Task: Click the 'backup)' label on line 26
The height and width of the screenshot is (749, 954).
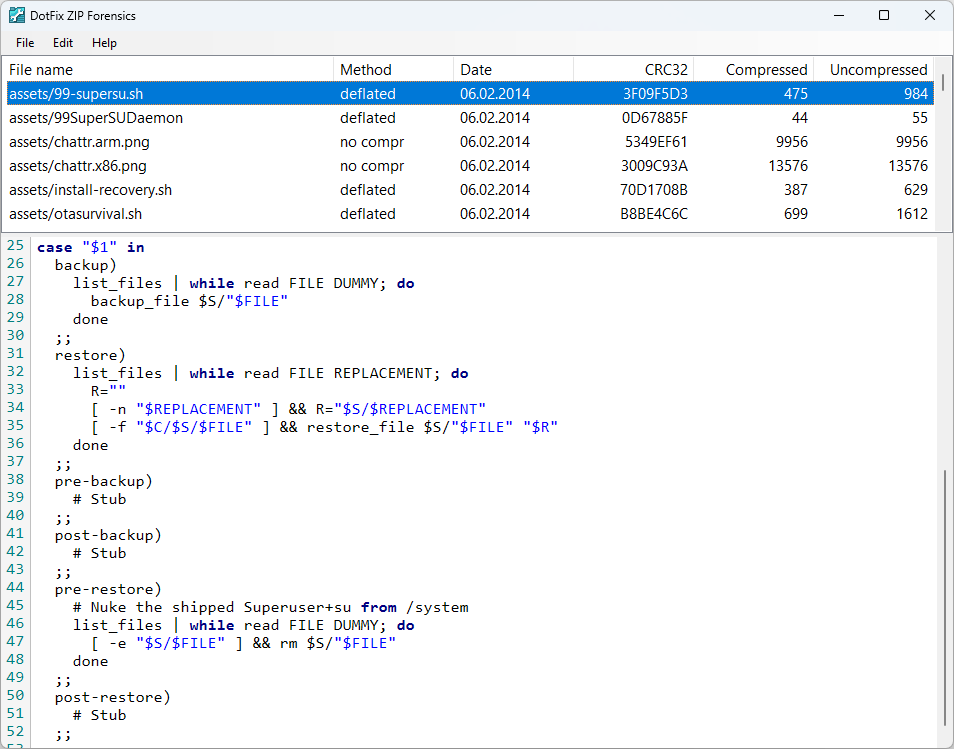Action: click(x=86, y=265)
